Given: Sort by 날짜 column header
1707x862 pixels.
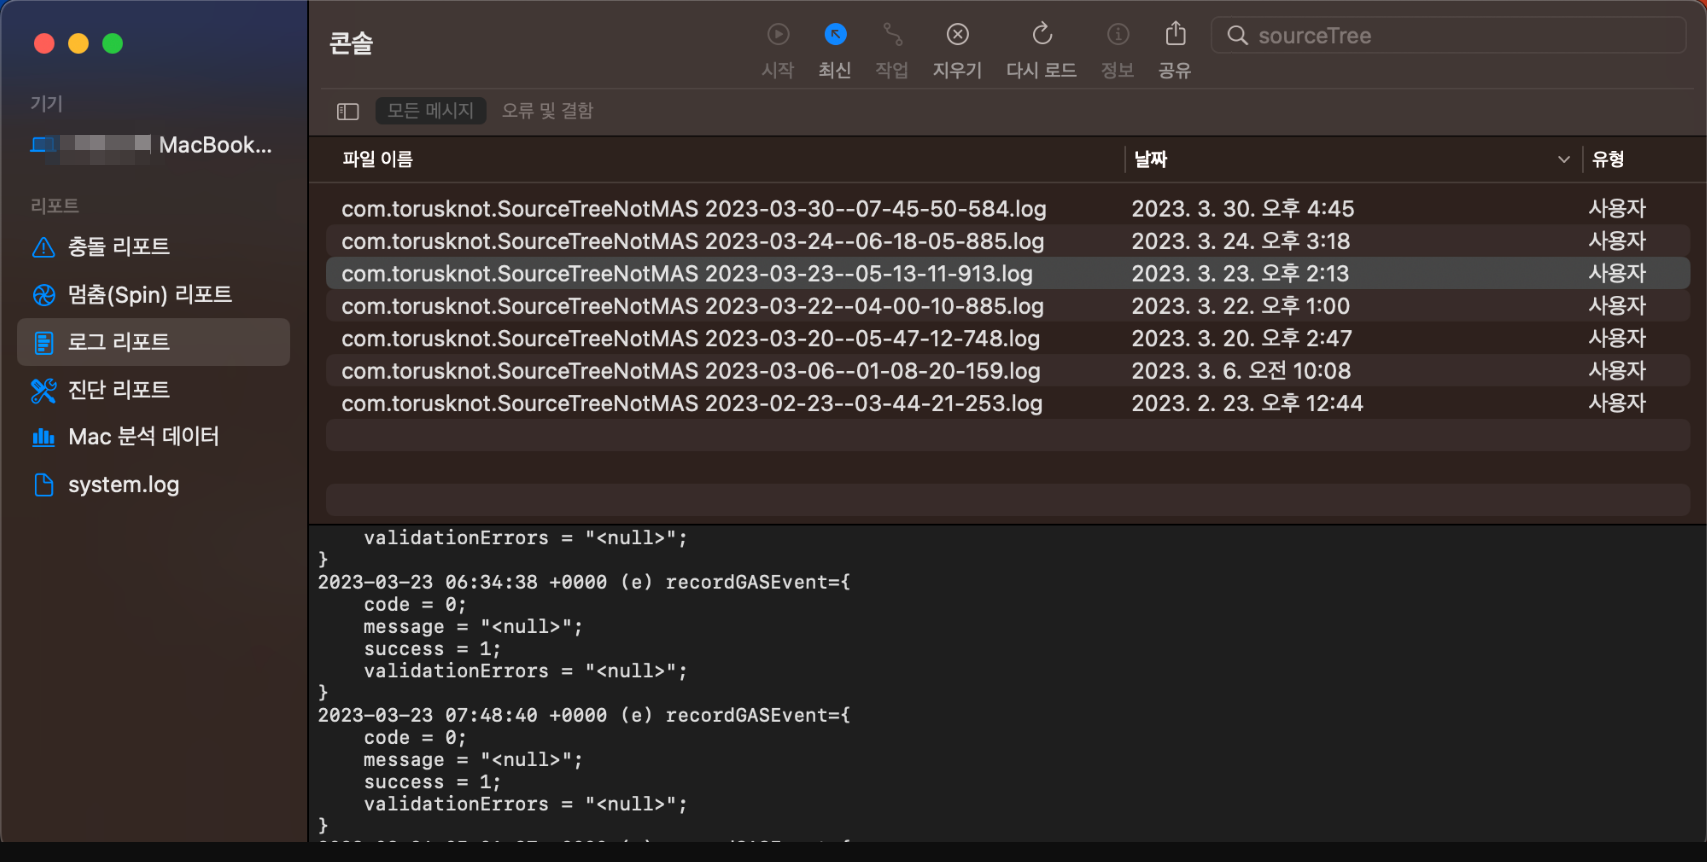Looking at the screenshot, I should 1150,159.
